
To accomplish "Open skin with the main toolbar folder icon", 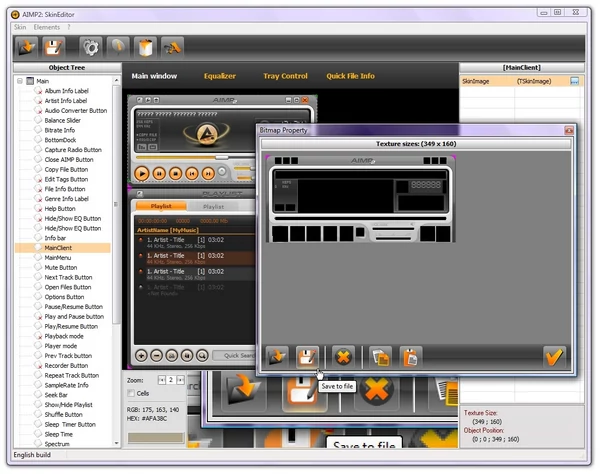I will (x=26, y=48).
